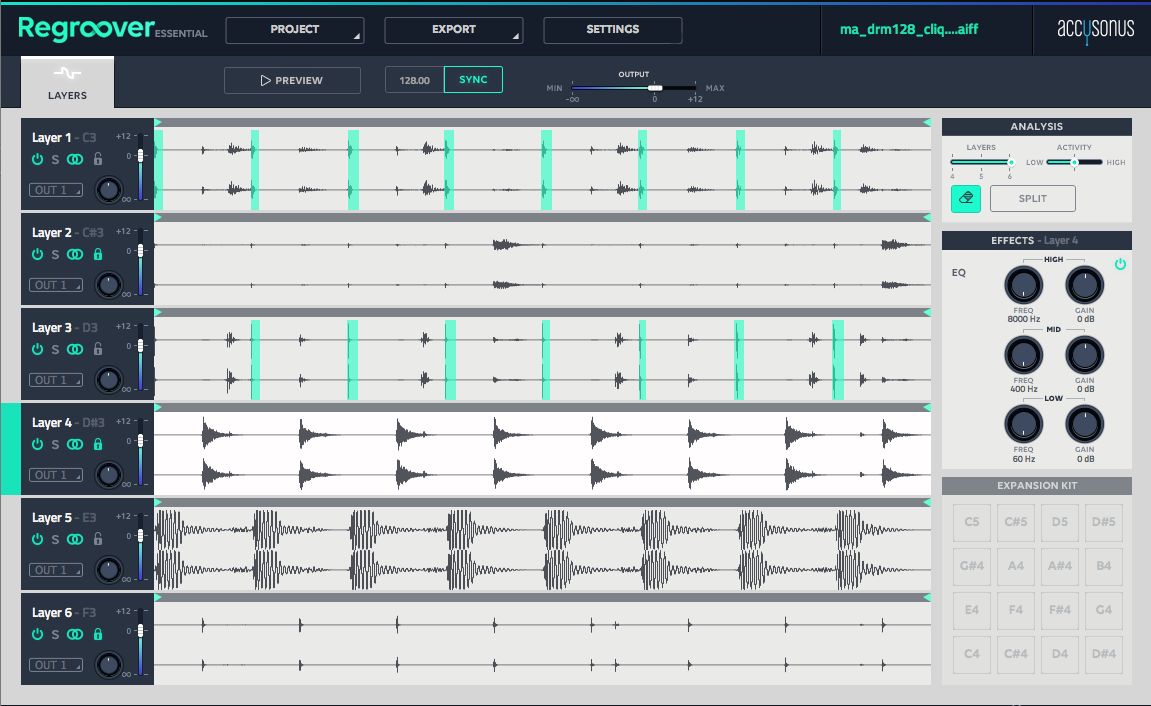The image size is (1151, 706).
Task: Solo Layer 5
Action: [x=55, y=539]
